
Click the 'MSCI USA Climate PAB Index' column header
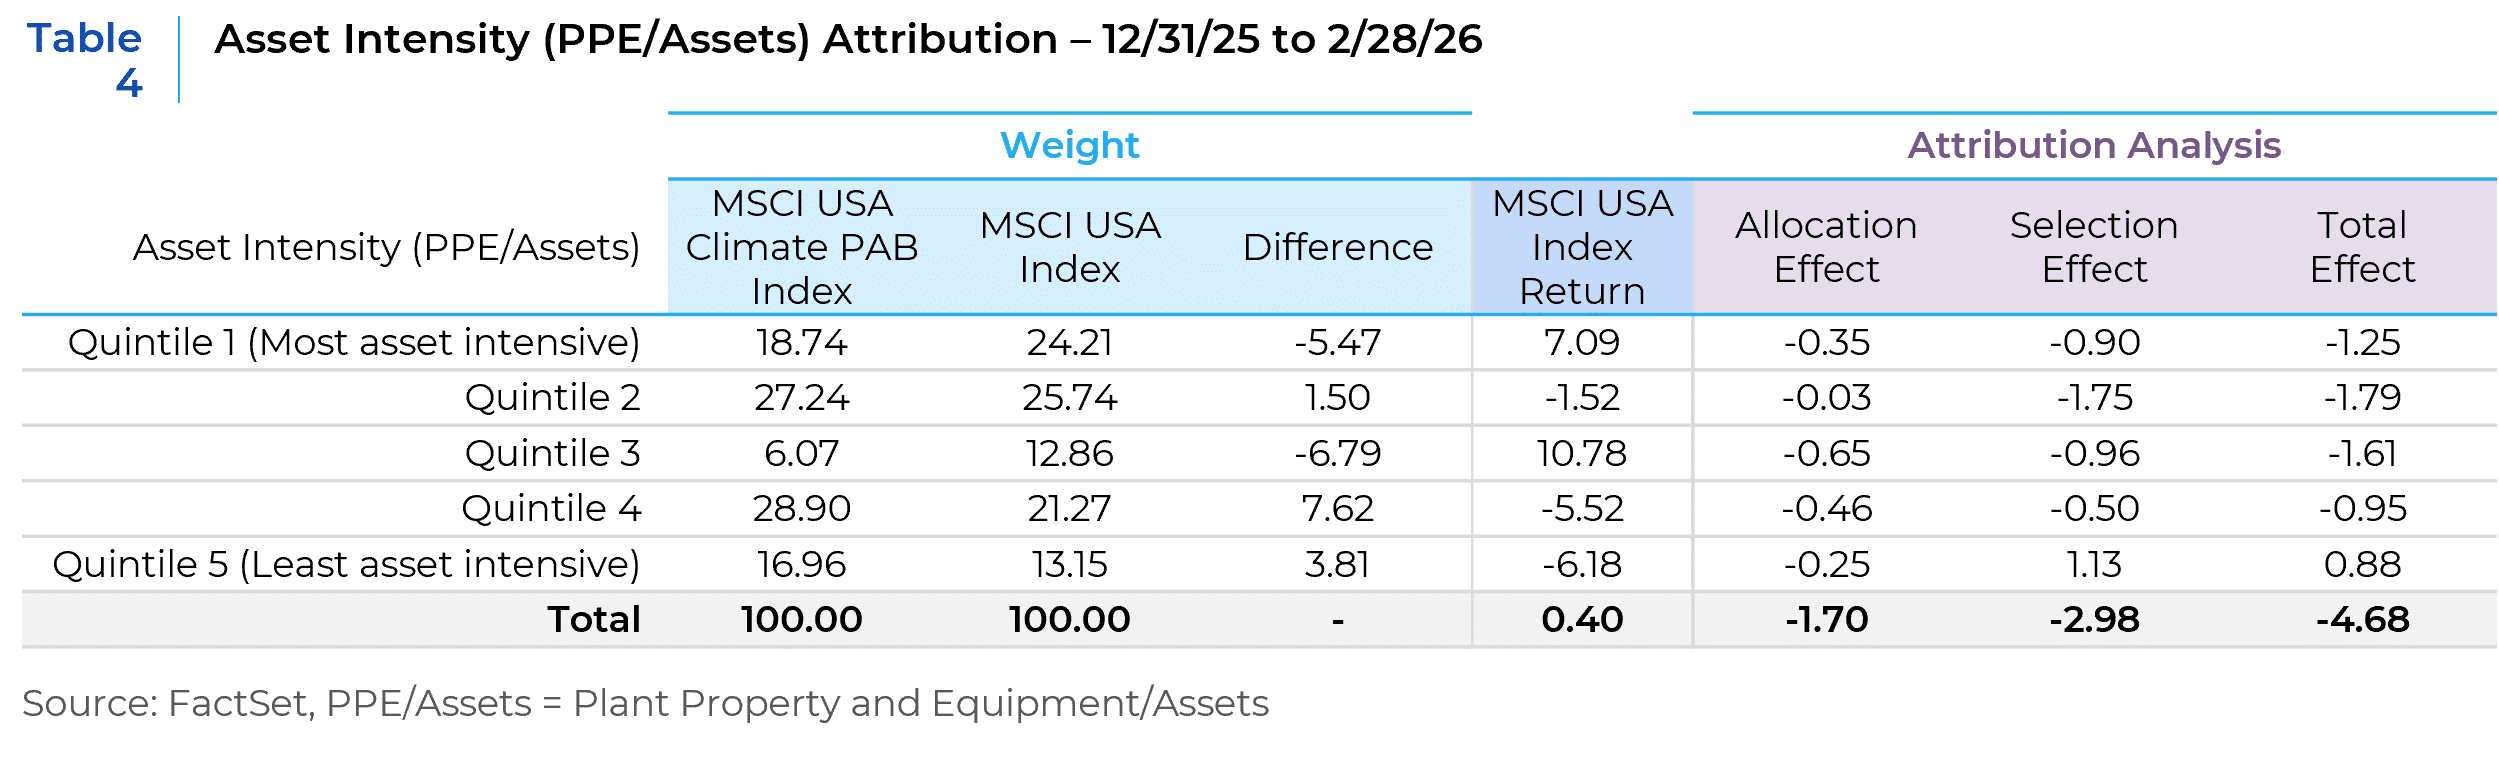(x=802, y=247)
